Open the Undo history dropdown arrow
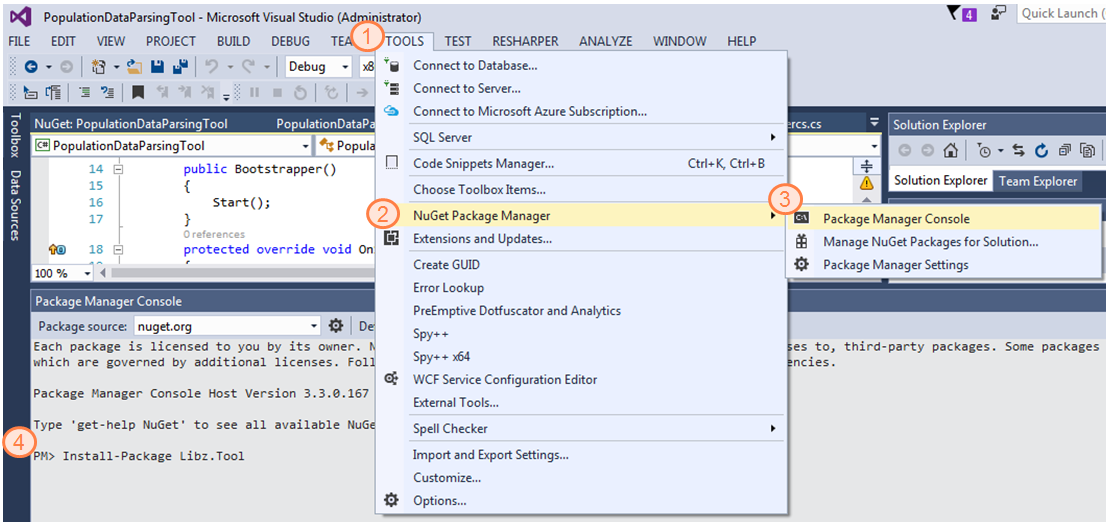The height and width of the screenshot is (522, 1106). coord(229,67)
